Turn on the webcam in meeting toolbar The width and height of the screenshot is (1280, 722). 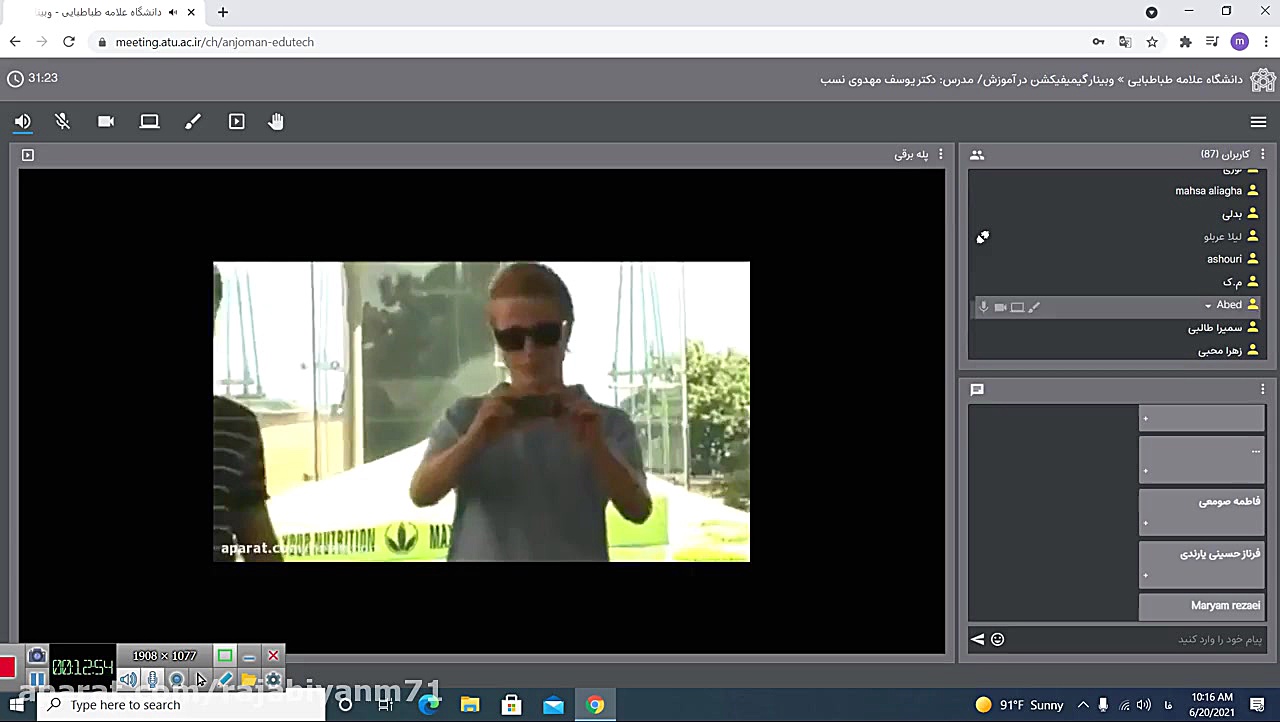point(106,122)
